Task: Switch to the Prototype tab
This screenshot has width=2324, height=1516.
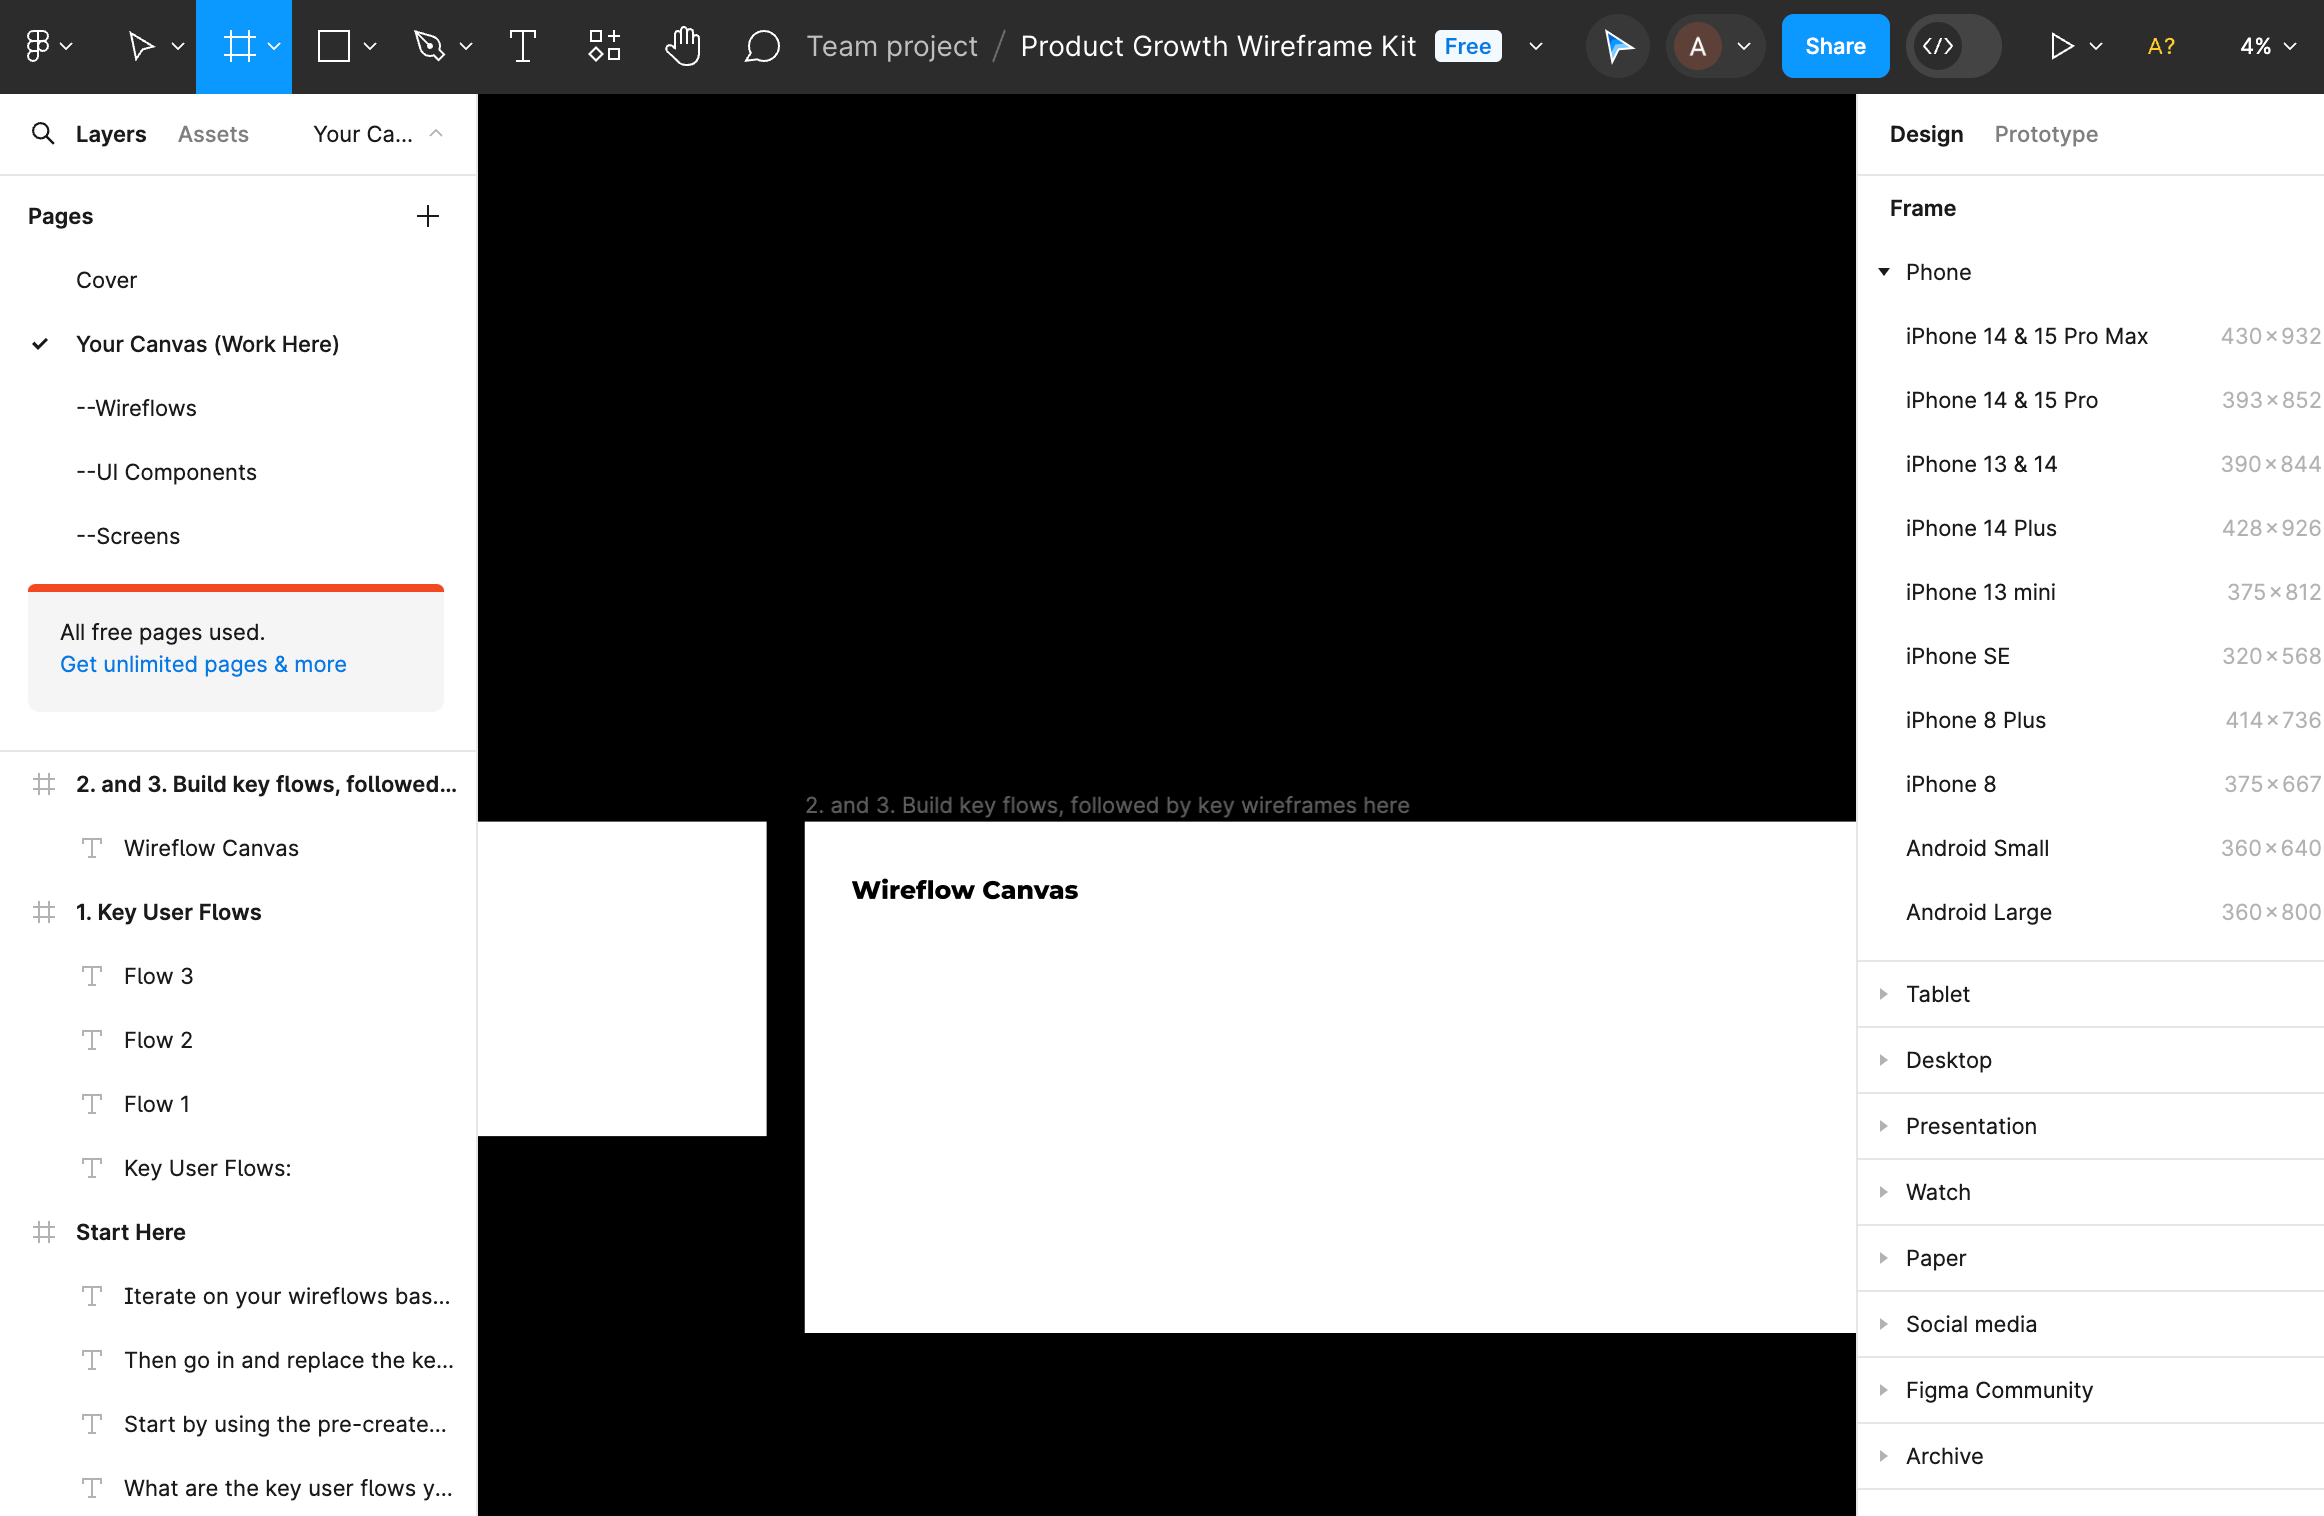Action: coord(2046,133)
